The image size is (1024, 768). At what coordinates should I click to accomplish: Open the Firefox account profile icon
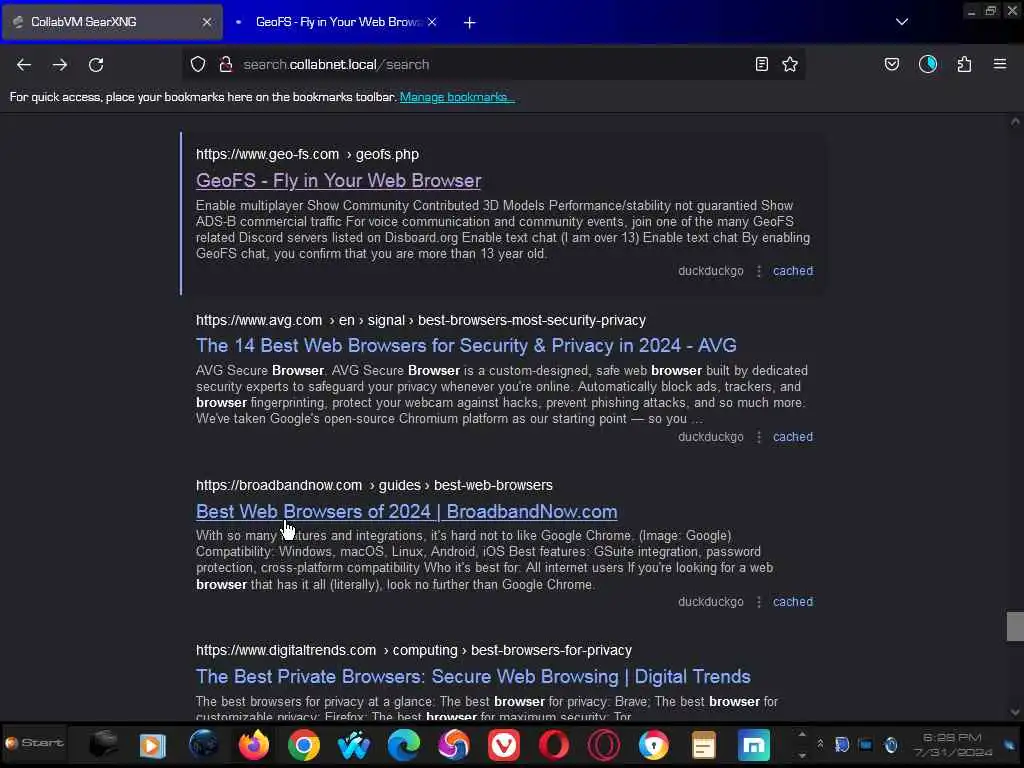928,64
